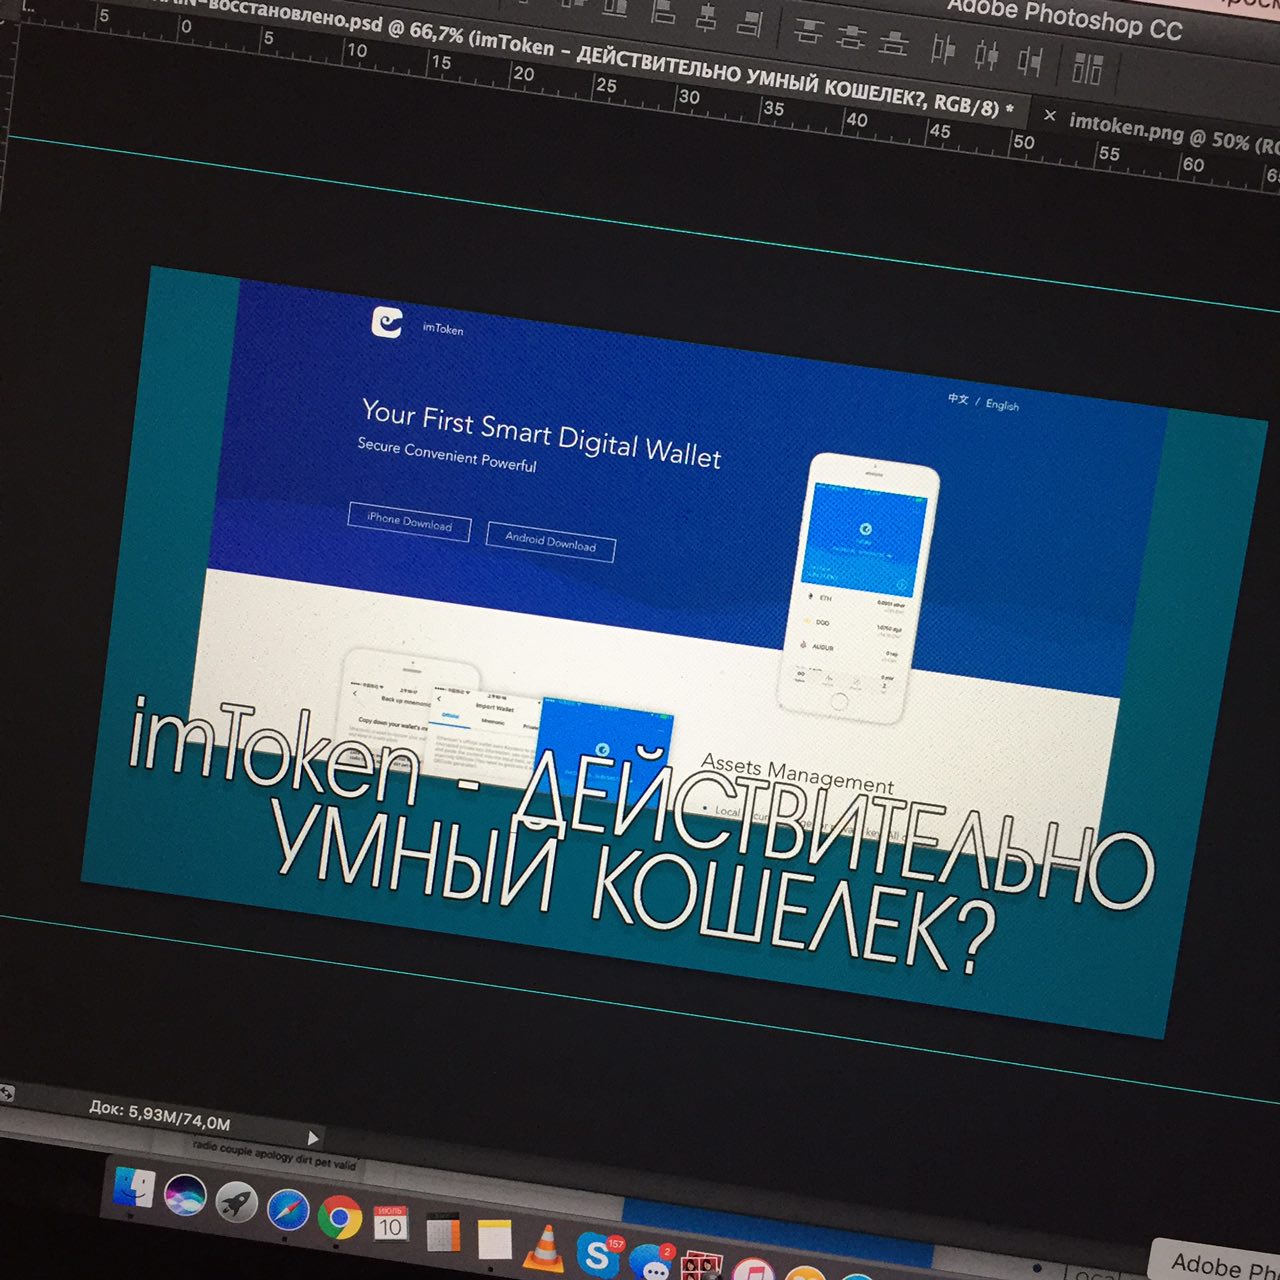
Task: Click the Док: 5,93M/74,0M status readout
Action: tap(160, 1115)
